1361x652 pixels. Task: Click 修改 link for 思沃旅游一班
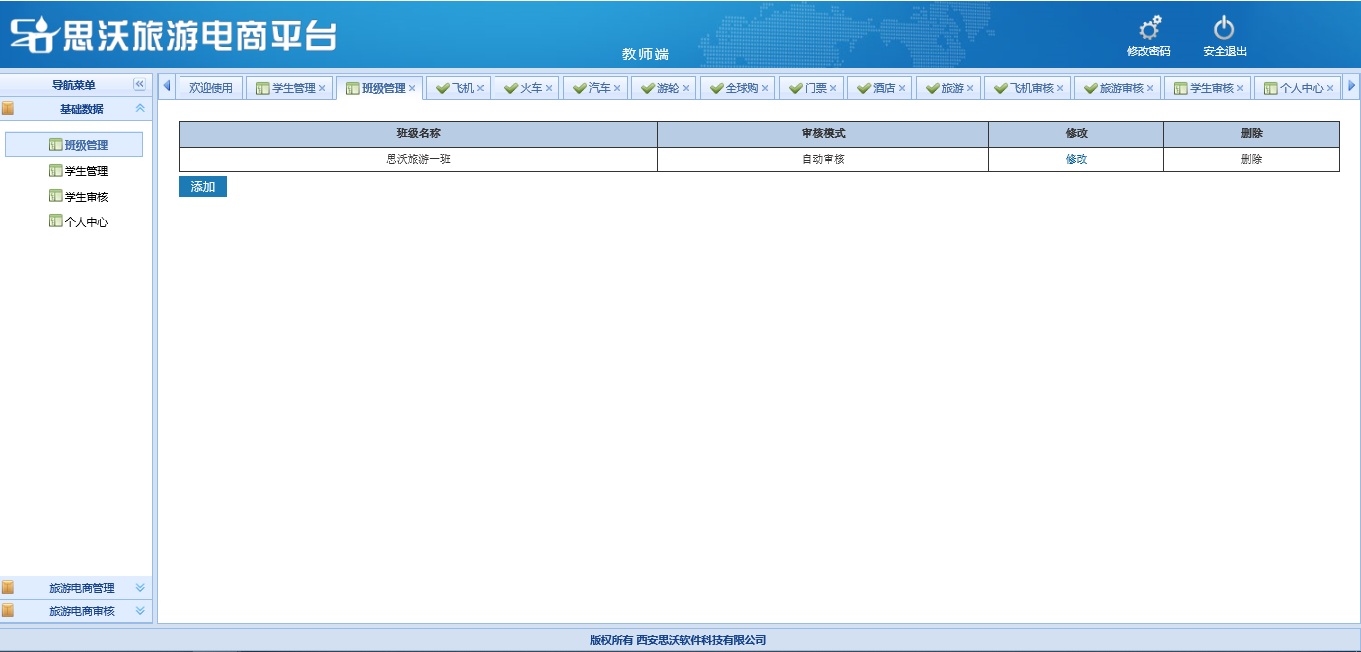(x=1076, y=159)
